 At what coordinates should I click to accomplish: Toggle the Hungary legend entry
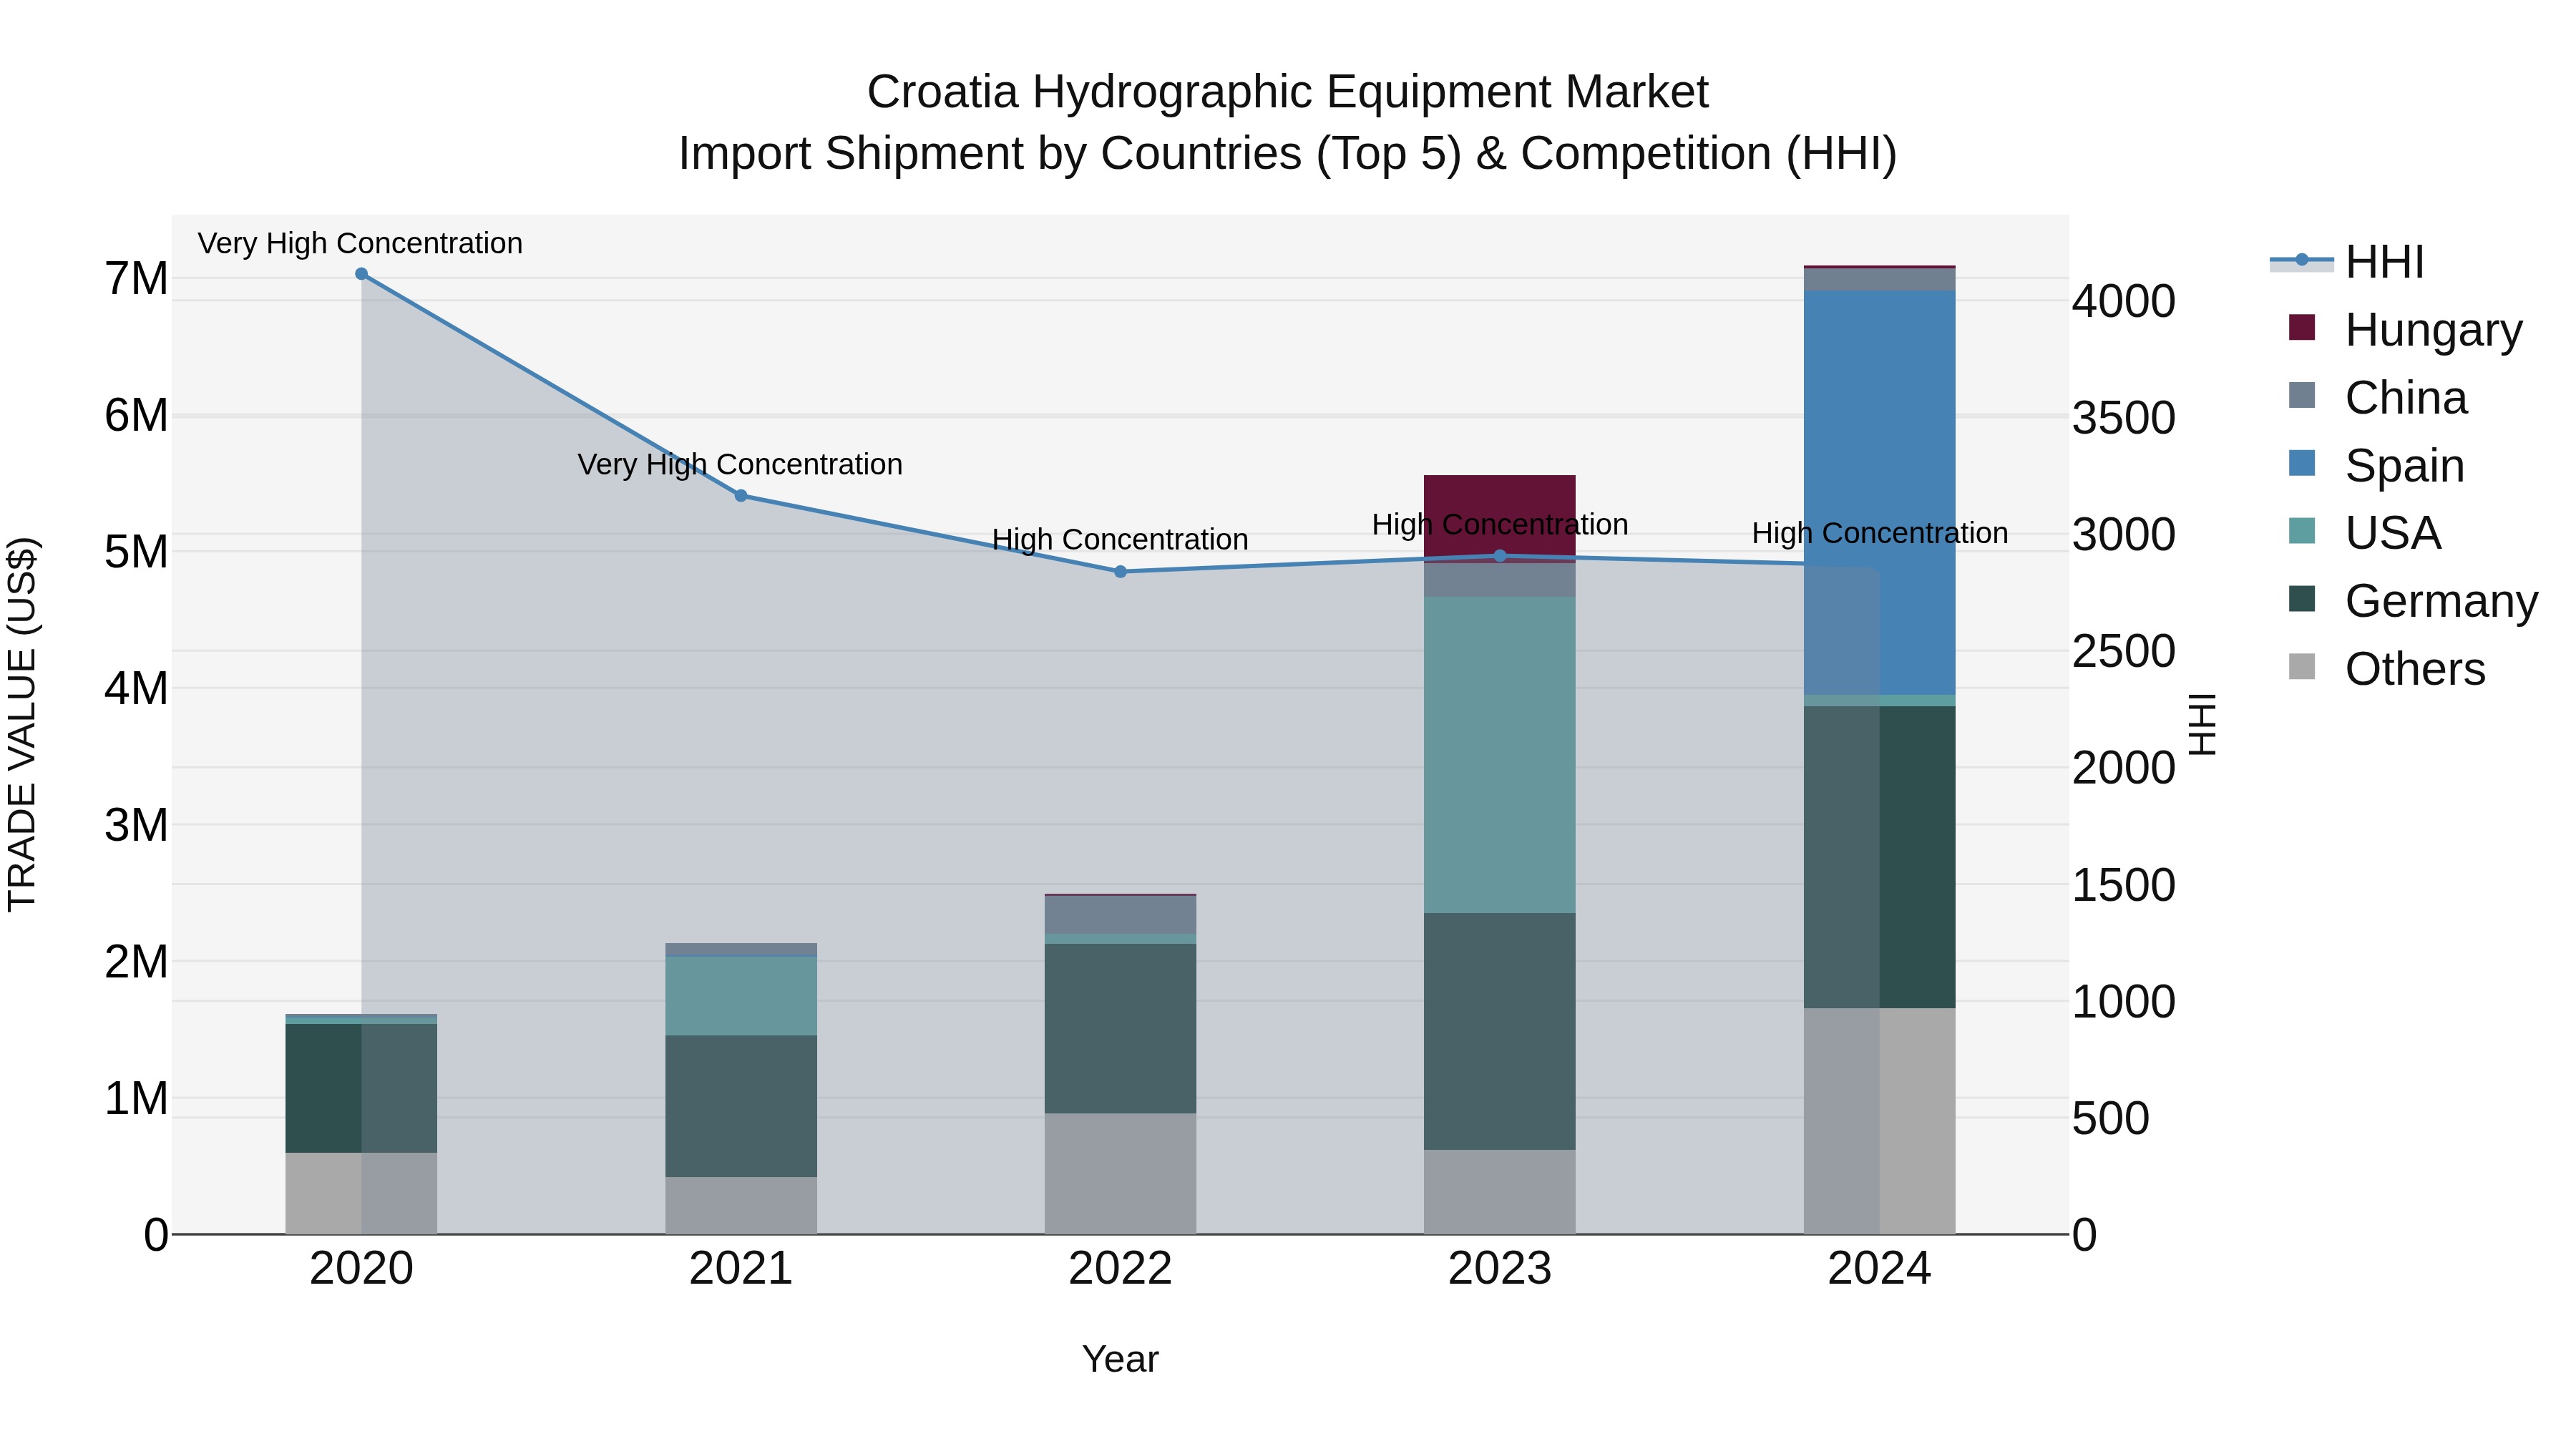(x=2405, y=329)
